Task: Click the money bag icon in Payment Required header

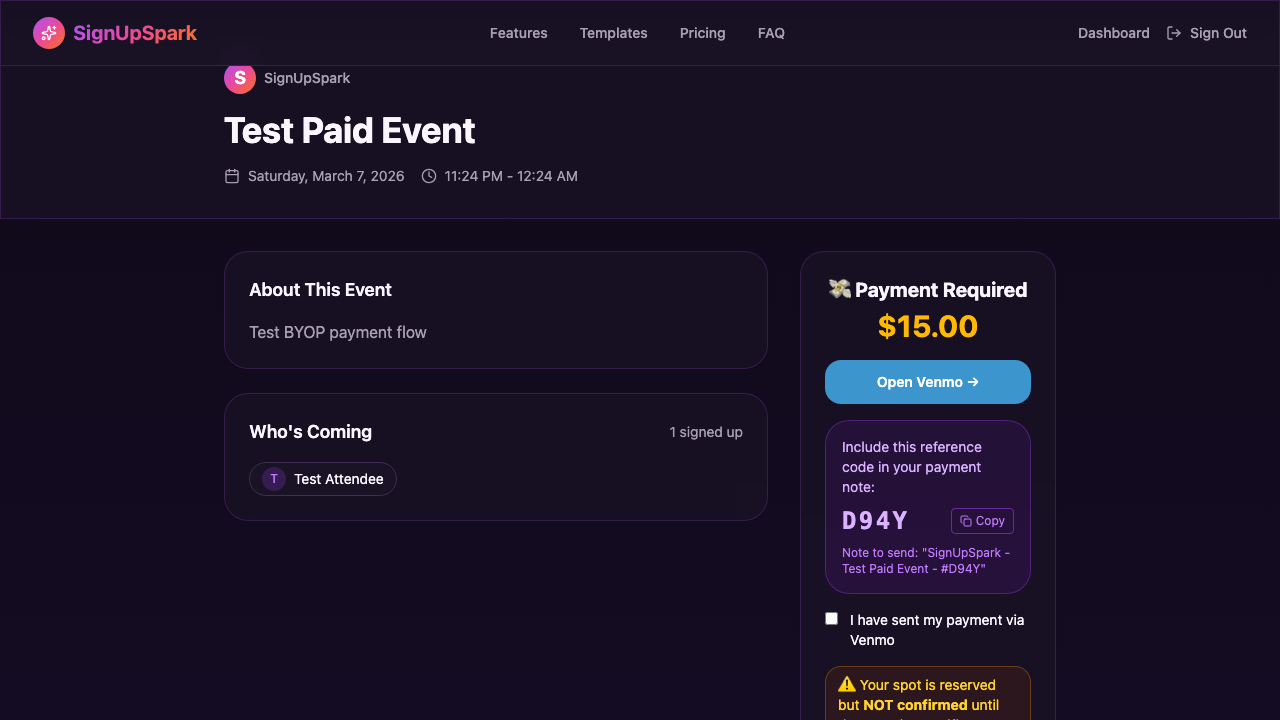Action: pos(840,289)
